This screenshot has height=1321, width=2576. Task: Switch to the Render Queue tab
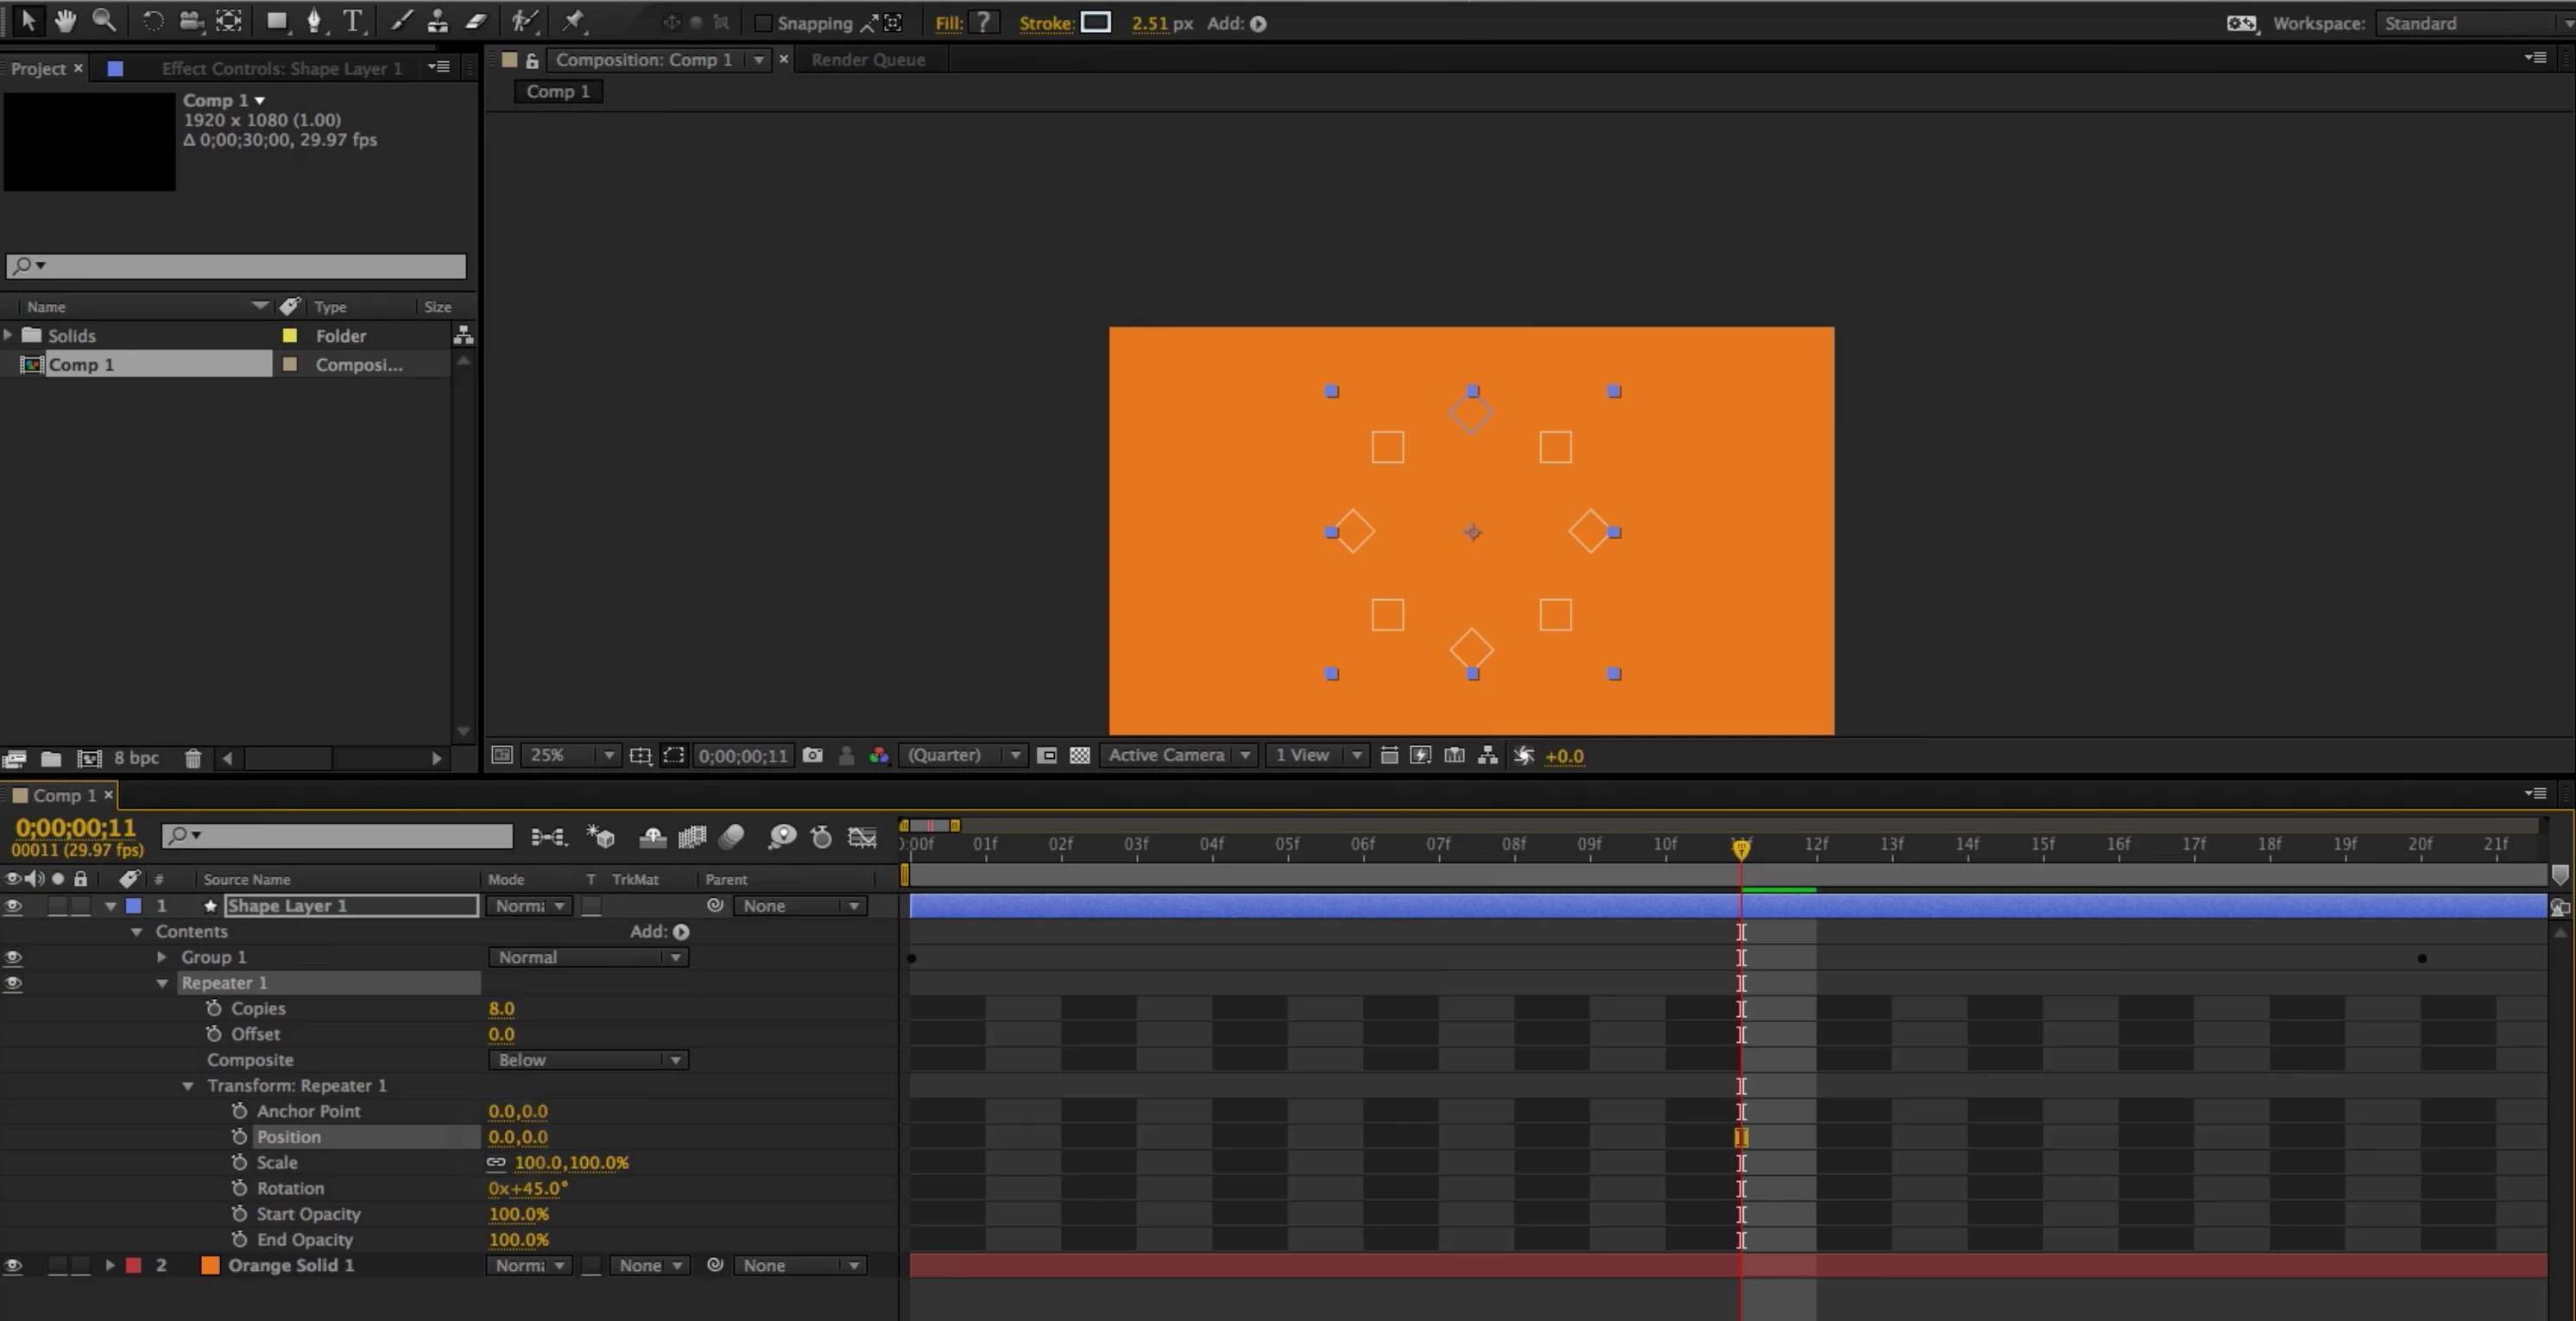(x=868, y=60)
